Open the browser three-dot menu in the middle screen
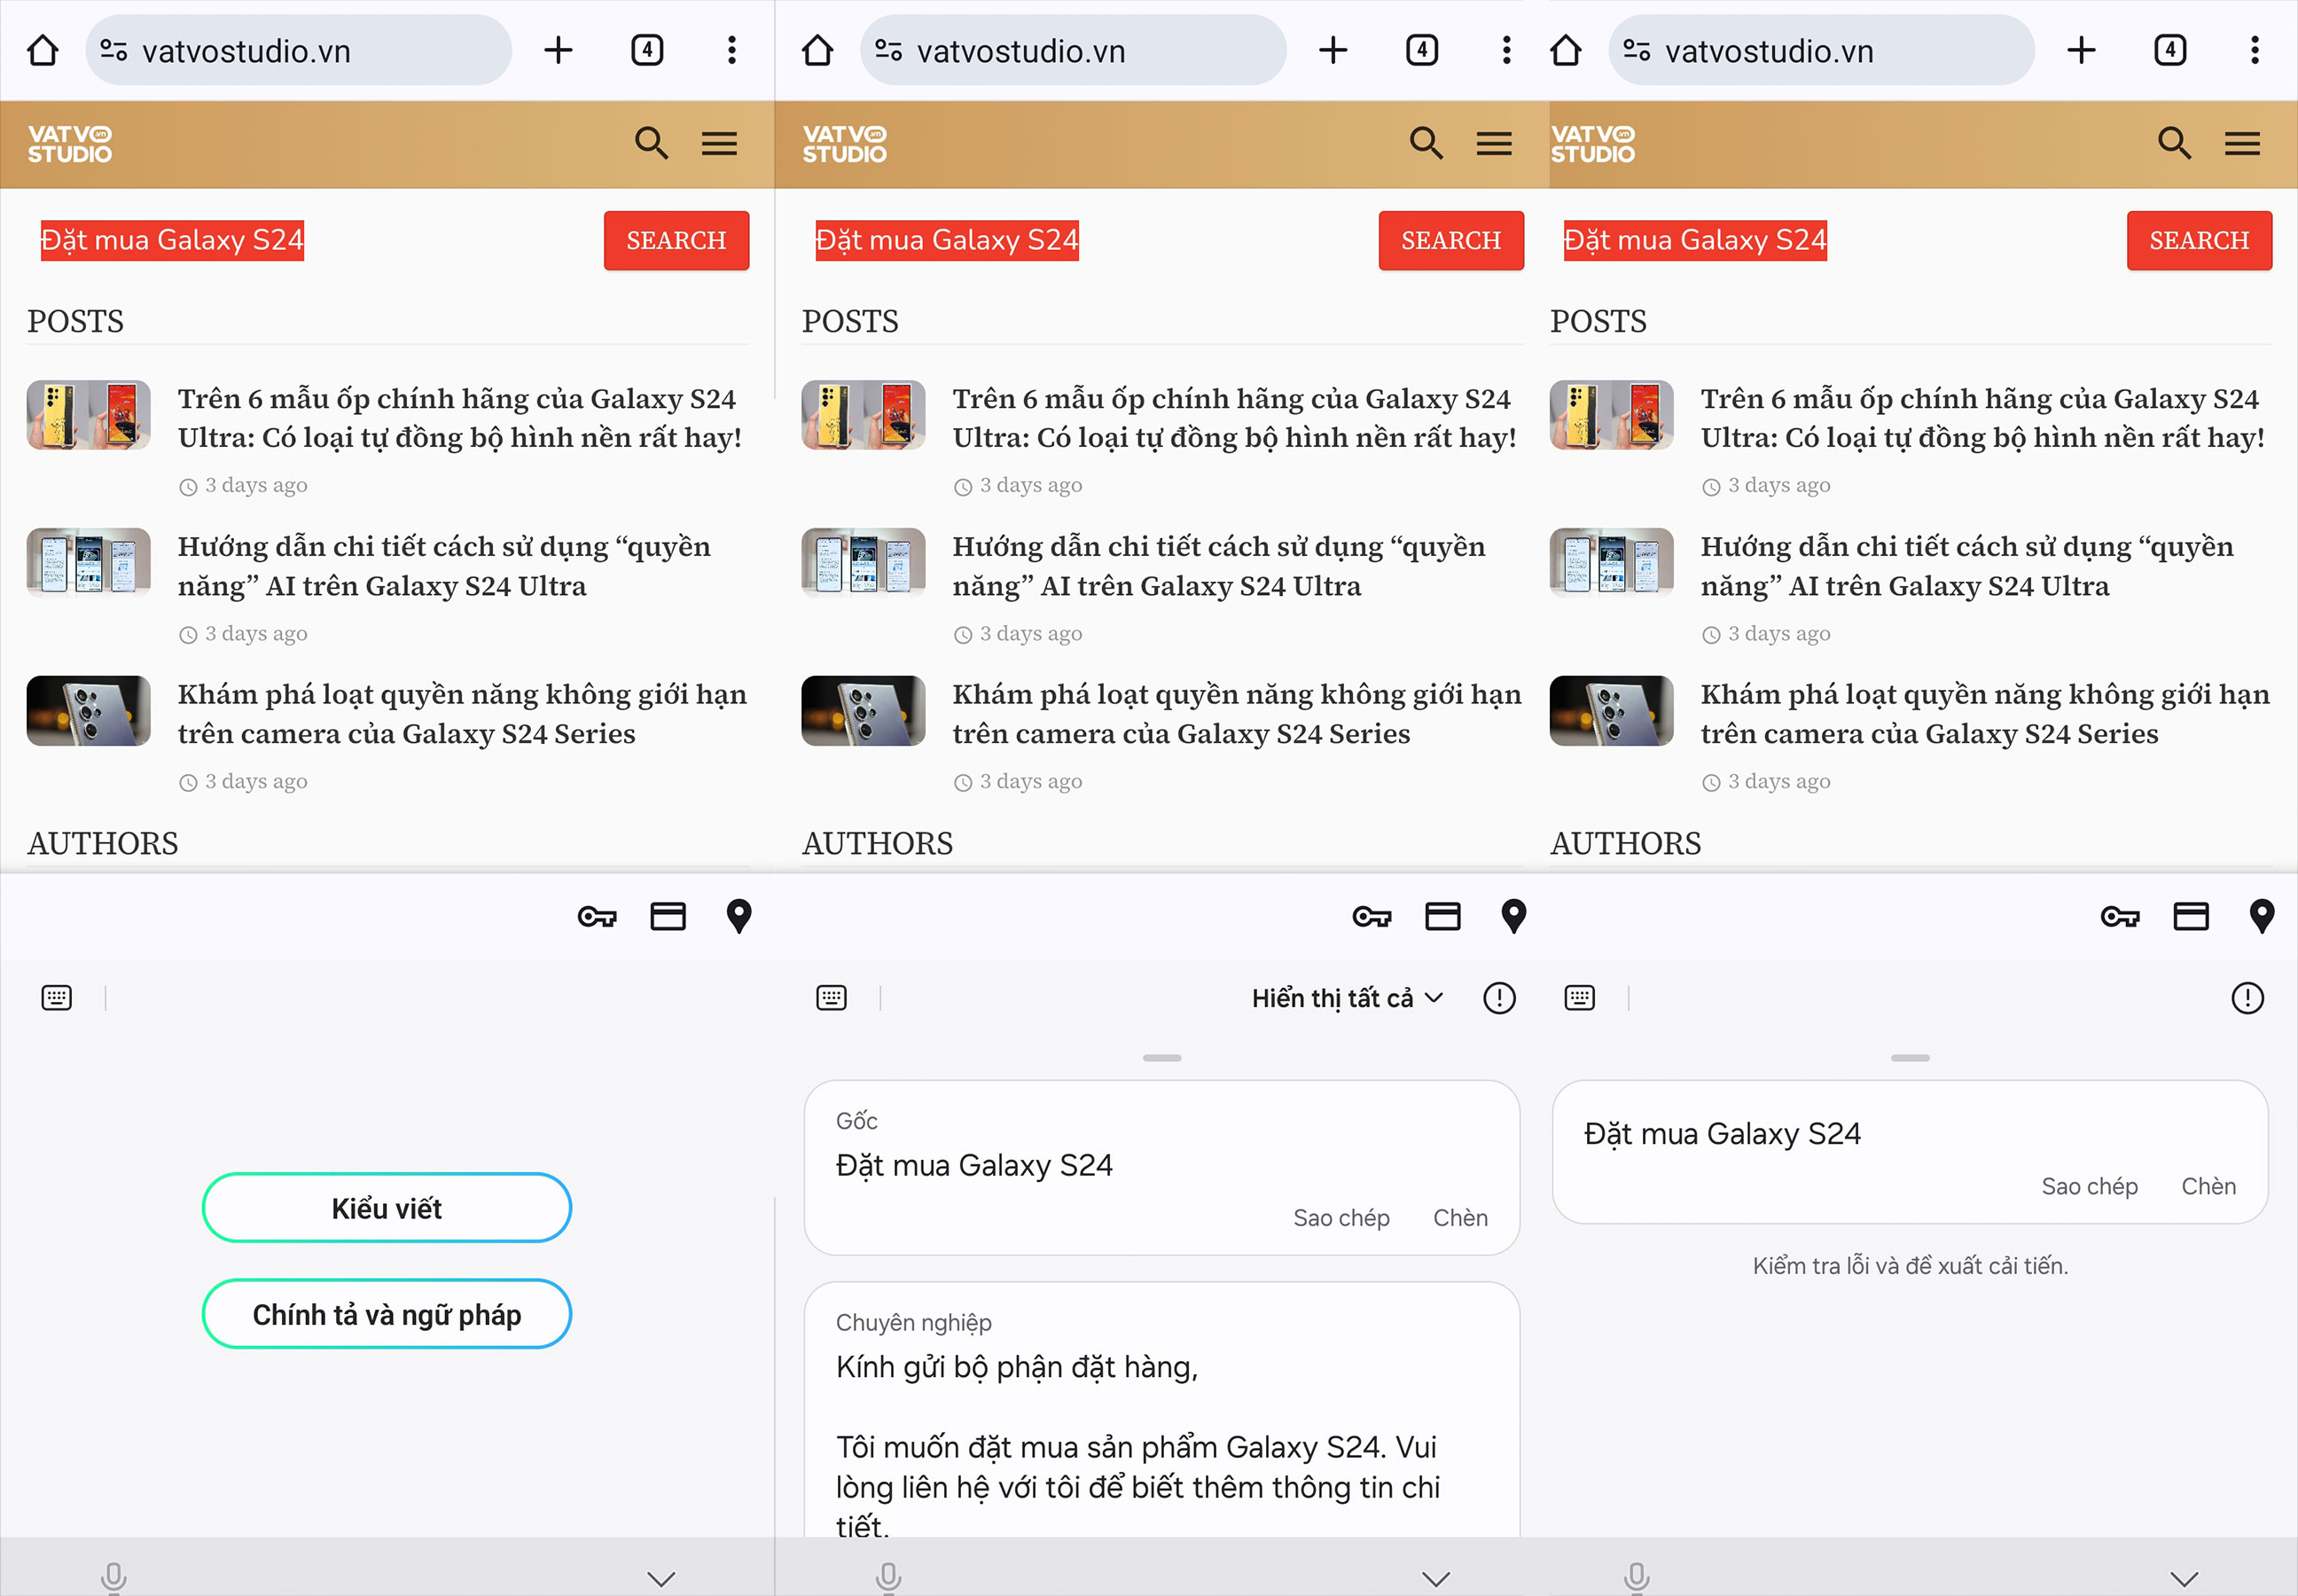The width and height of the screenshot is (2298, 1596). coord(1507,50)
